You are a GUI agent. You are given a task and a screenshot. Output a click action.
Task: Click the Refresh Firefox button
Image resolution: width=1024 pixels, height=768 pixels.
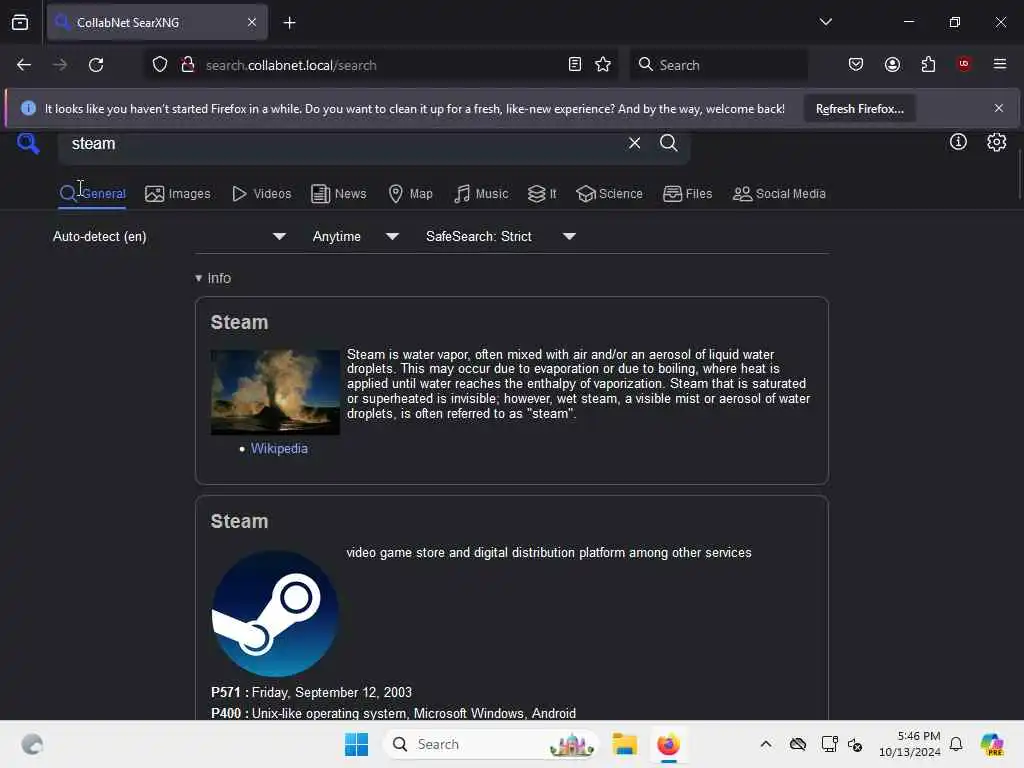pos(859,108)
